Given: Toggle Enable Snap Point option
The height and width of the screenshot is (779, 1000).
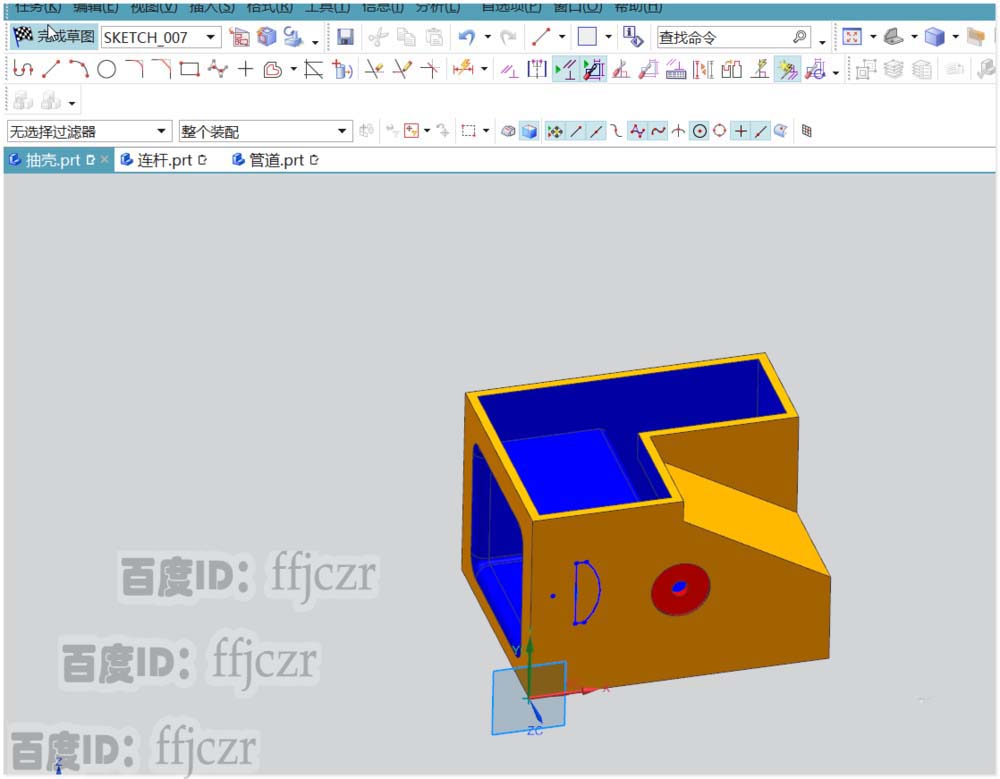Looking at the screenshot, I should (555, 131).
